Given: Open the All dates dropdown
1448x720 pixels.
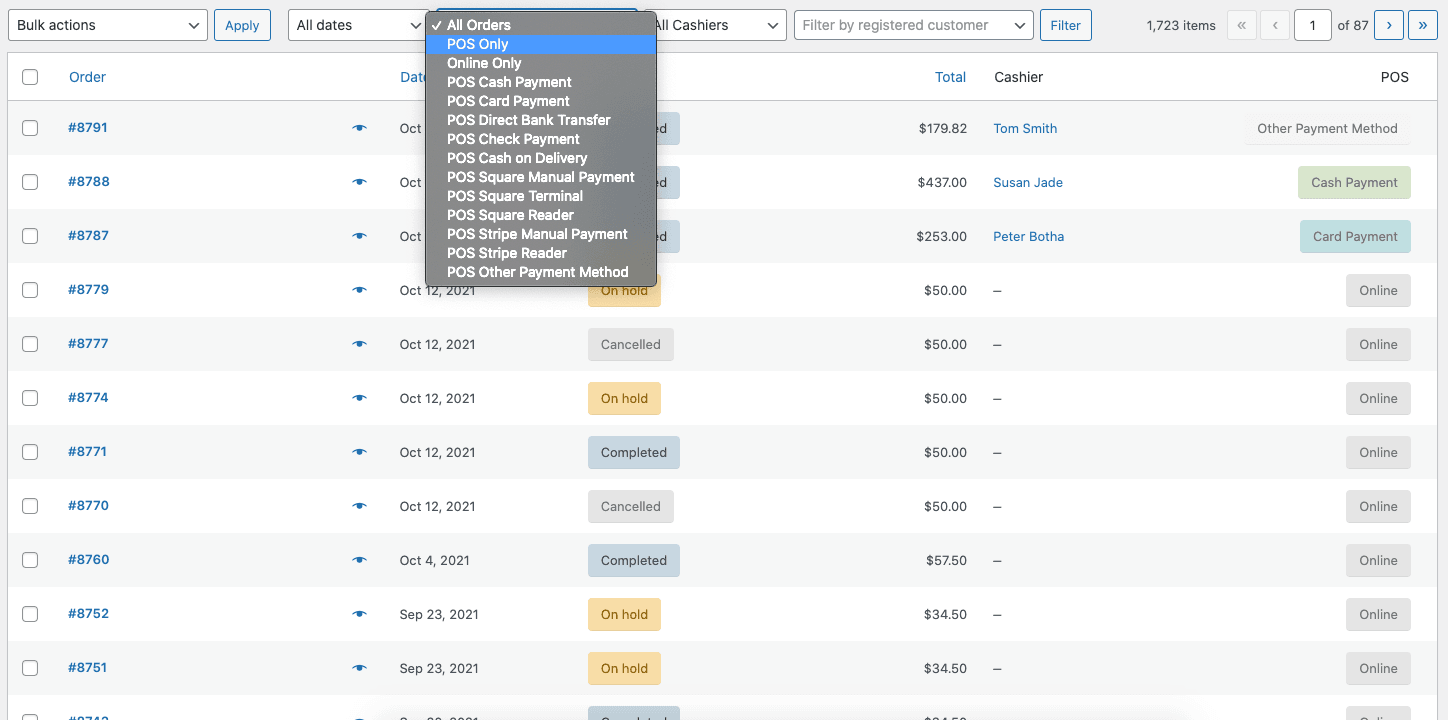Looking at the screenshot, I should [356, 24].
